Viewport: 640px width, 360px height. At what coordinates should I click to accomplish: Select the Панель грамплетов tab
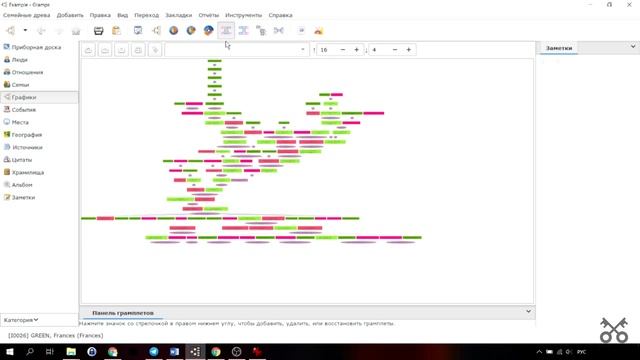[122, 313]
